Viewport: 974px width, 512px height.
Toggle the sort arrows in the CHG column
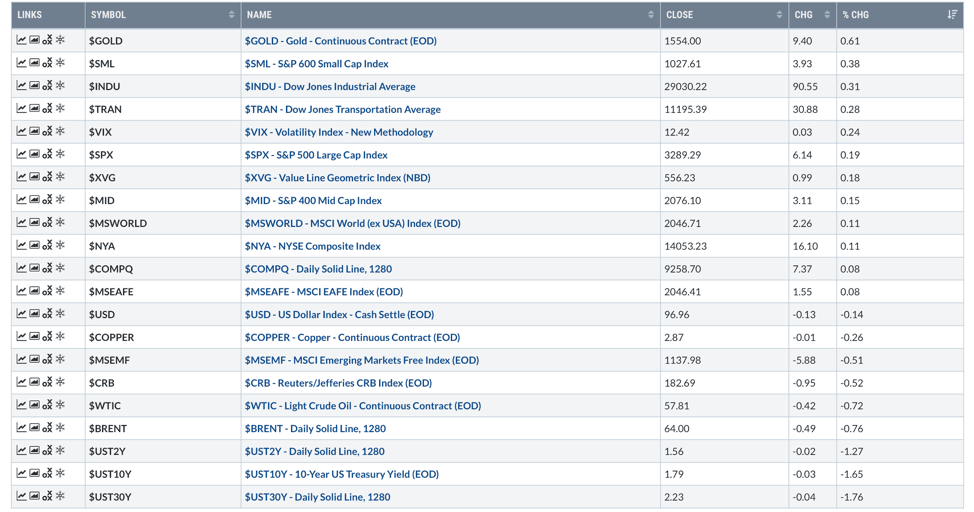[827, 15]
